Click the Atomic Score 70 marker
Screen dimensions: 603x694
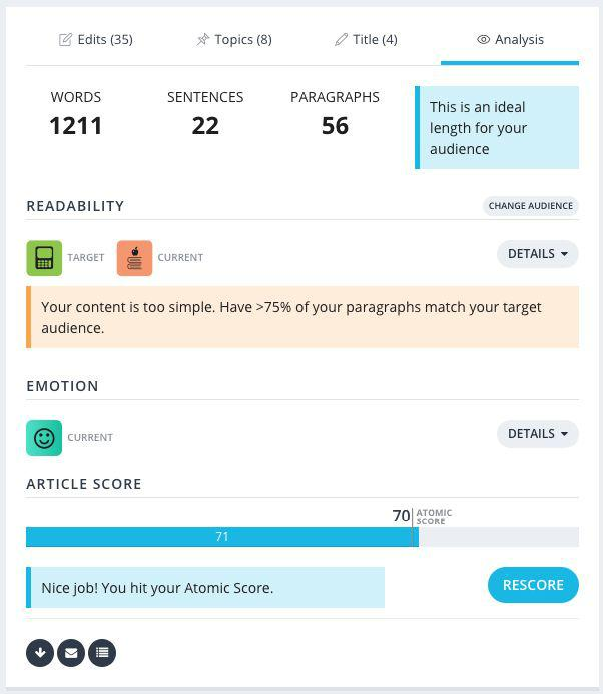402,516
